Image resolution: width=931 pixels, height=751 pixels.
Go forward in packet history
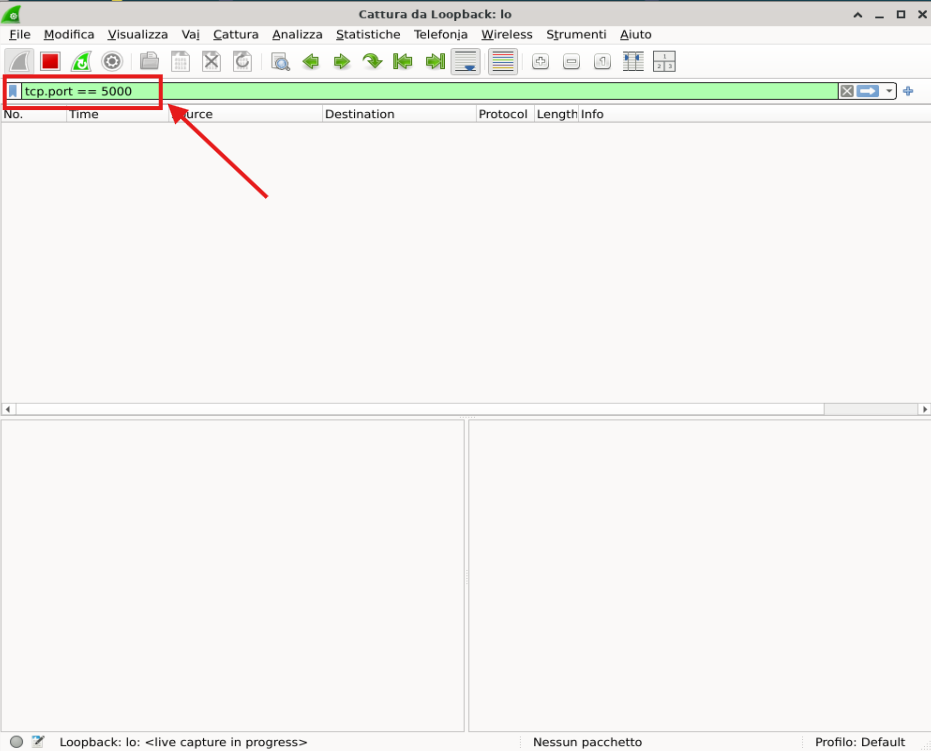pyautogui.click(x=341, y=61)
